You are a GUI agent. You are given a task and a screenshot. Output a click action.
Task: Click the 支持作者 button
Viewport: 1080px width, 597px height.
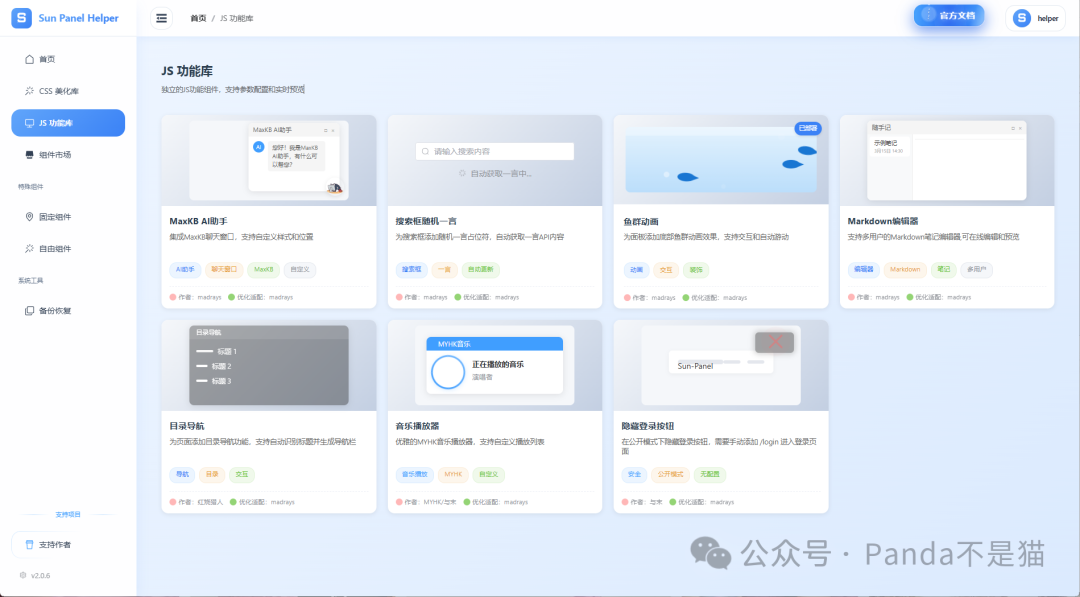click(x=68, y=544)
